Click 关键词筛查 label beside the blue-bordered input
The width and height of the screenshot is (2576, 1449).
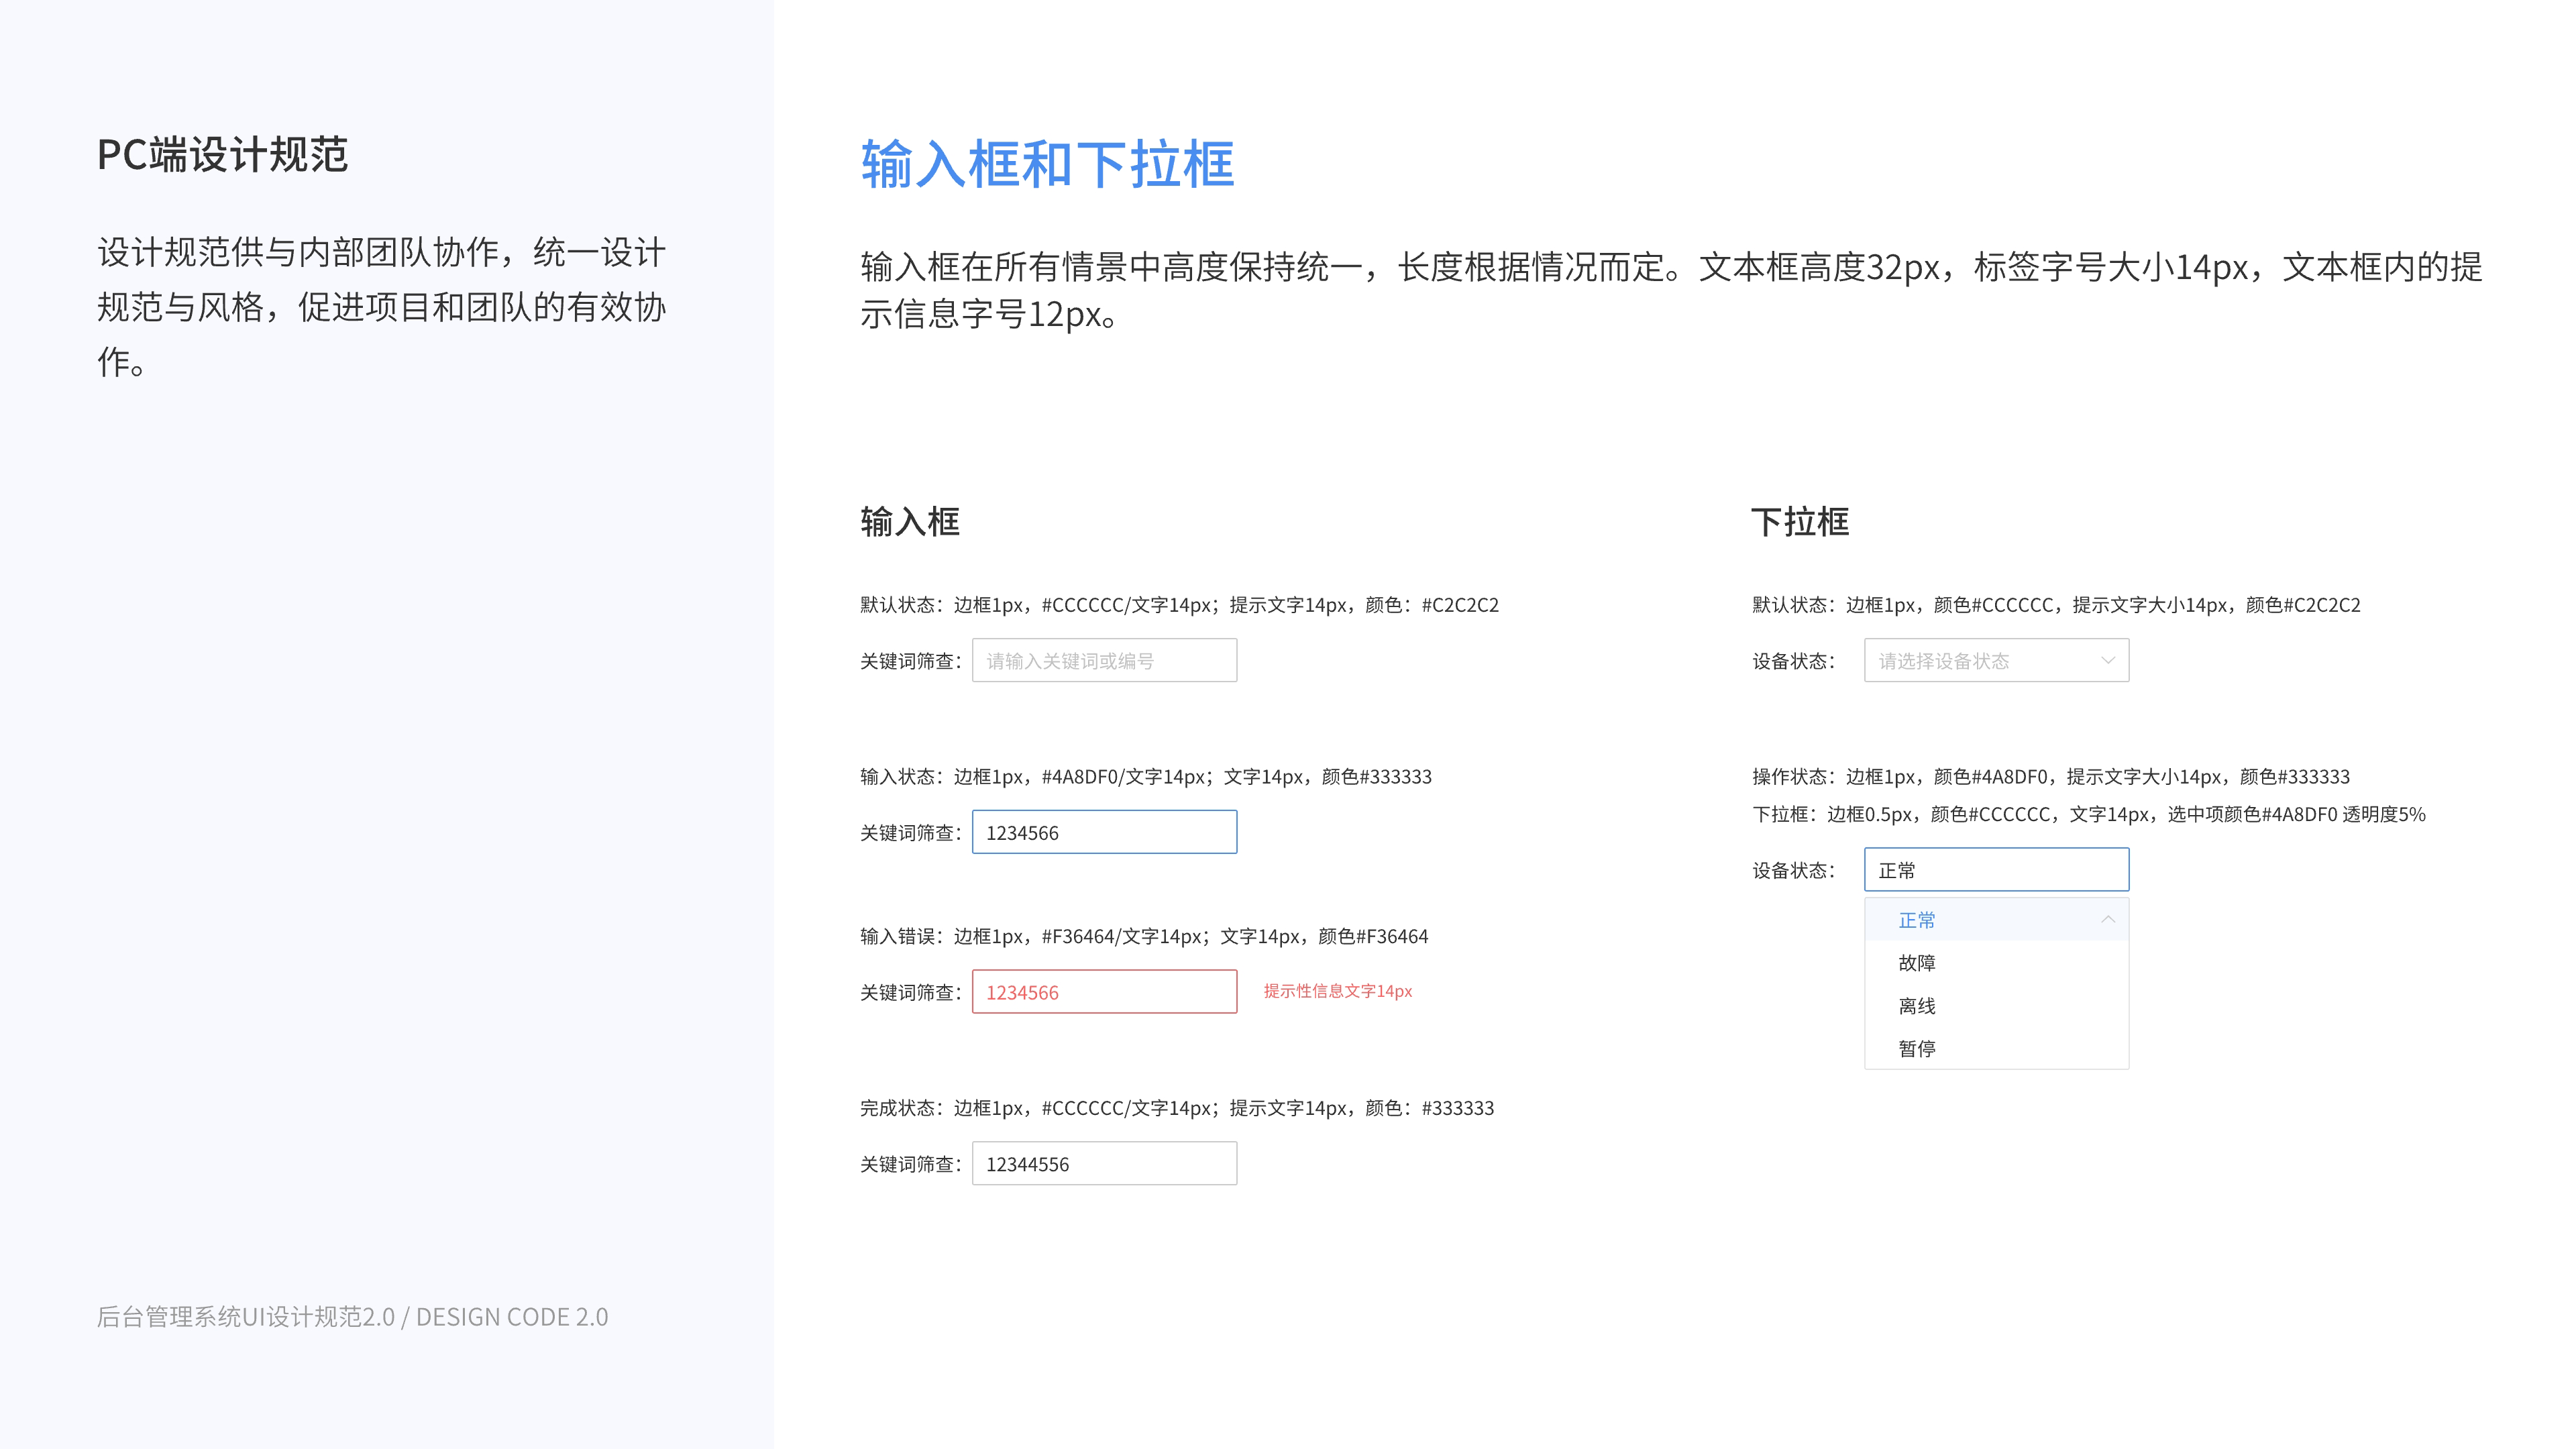(x=910, y=832)
